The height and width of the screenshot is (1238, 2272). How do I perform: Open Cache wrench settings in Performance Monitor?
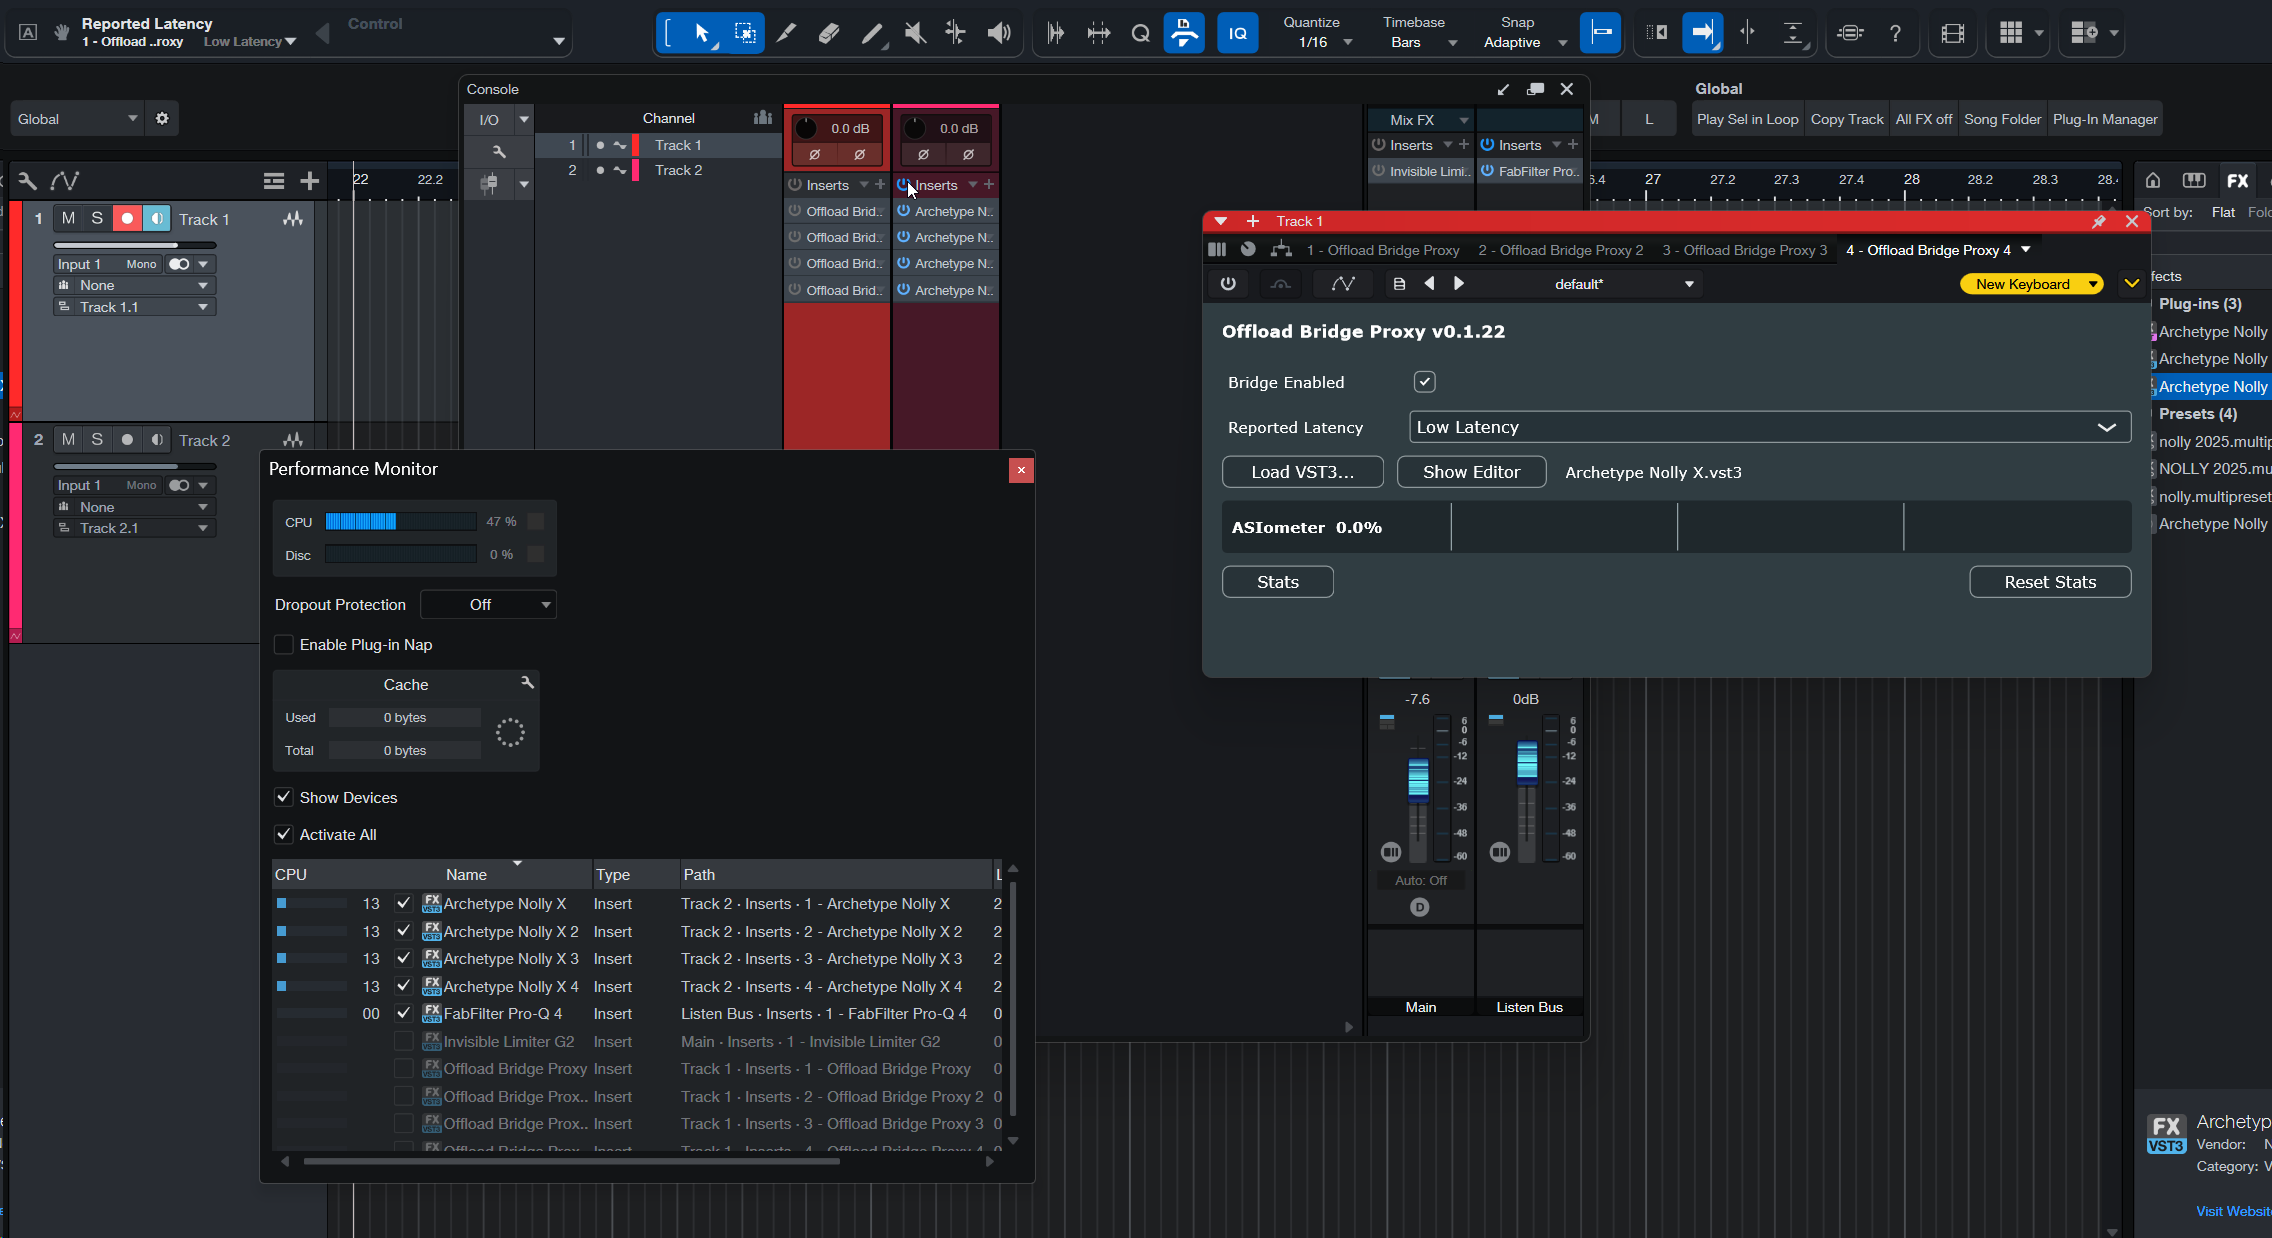click(527, 682)
